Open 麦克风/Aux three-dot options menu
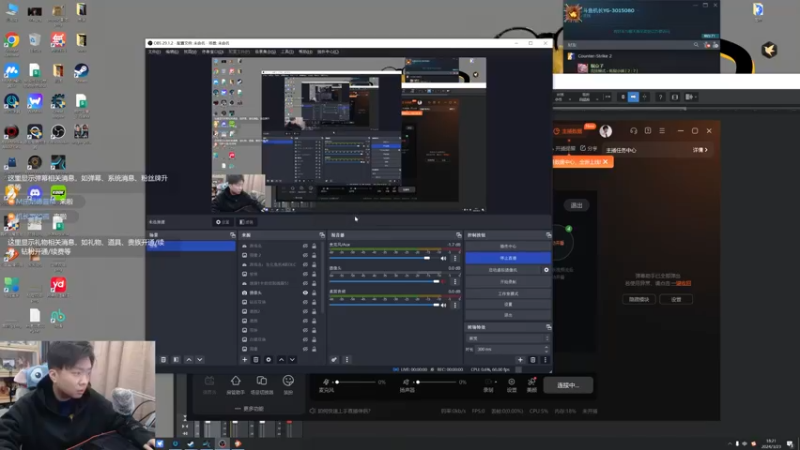The width and height of the screenshot is (800, 450). click(455, 258)
